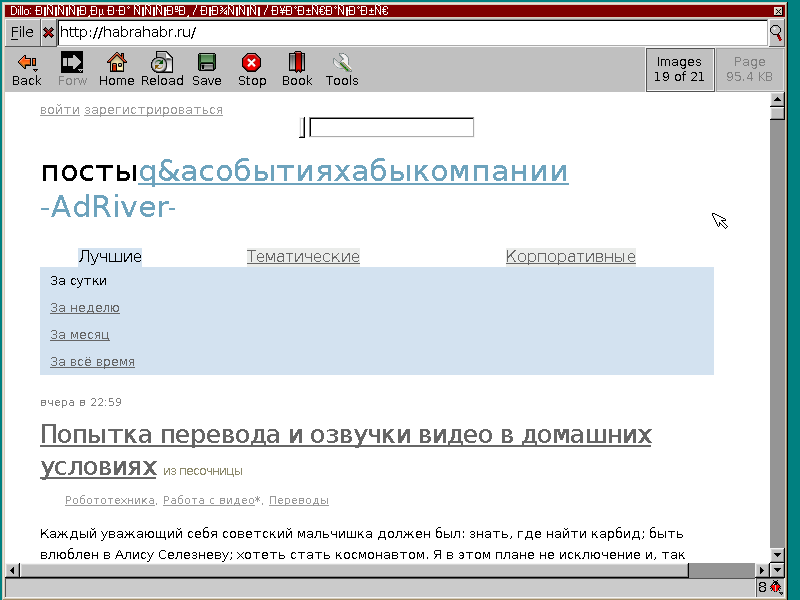Choose the За неделю filter link
This screenshot has height=600, width=800.
(x=85, y=308)
